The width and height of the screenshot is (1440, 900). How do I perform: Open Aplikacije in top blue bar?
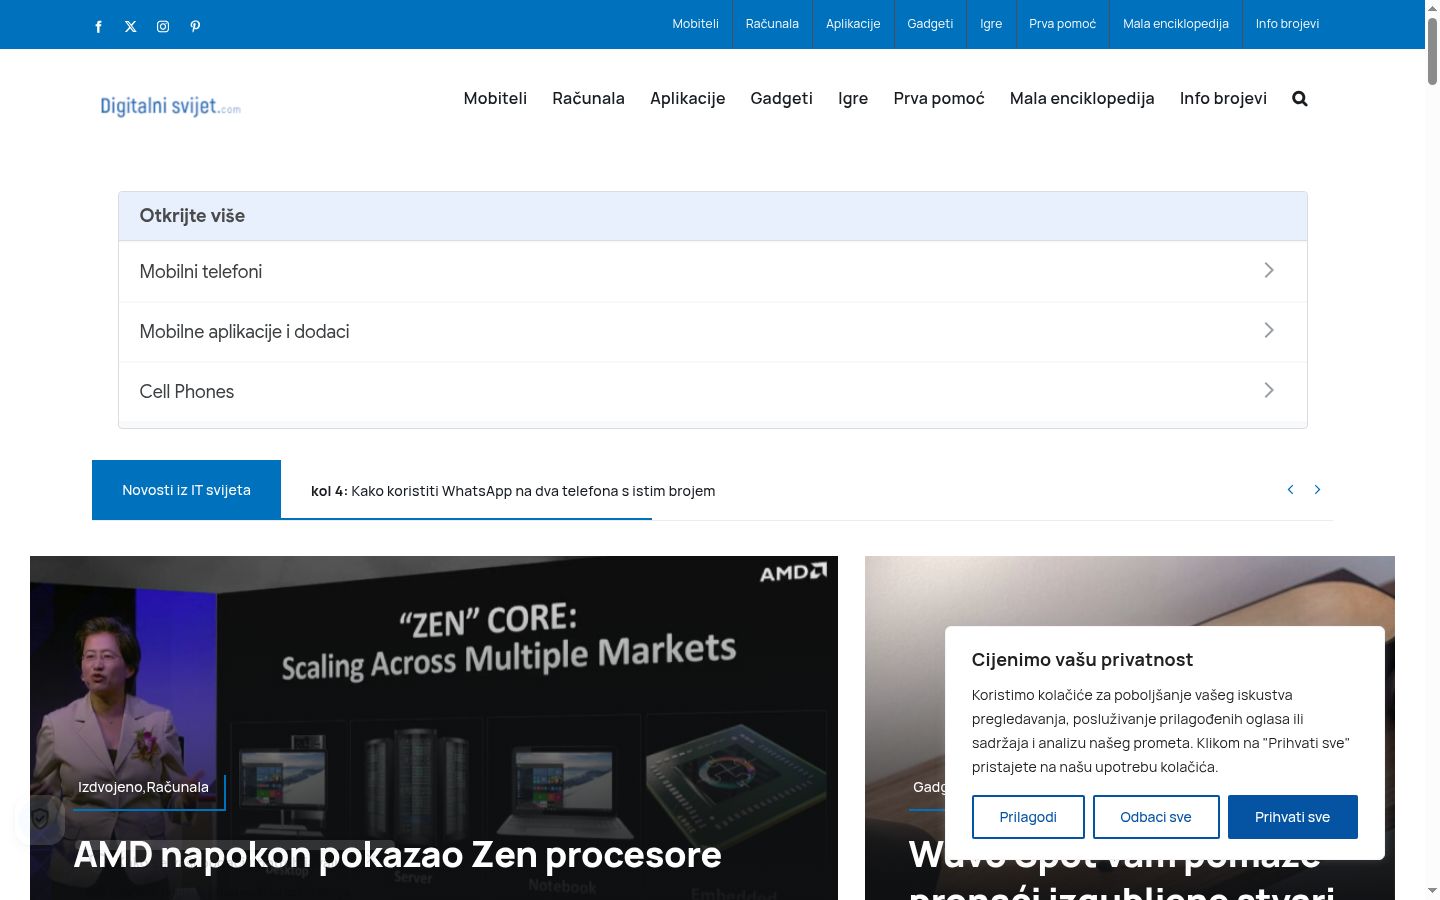click(853, 24)
